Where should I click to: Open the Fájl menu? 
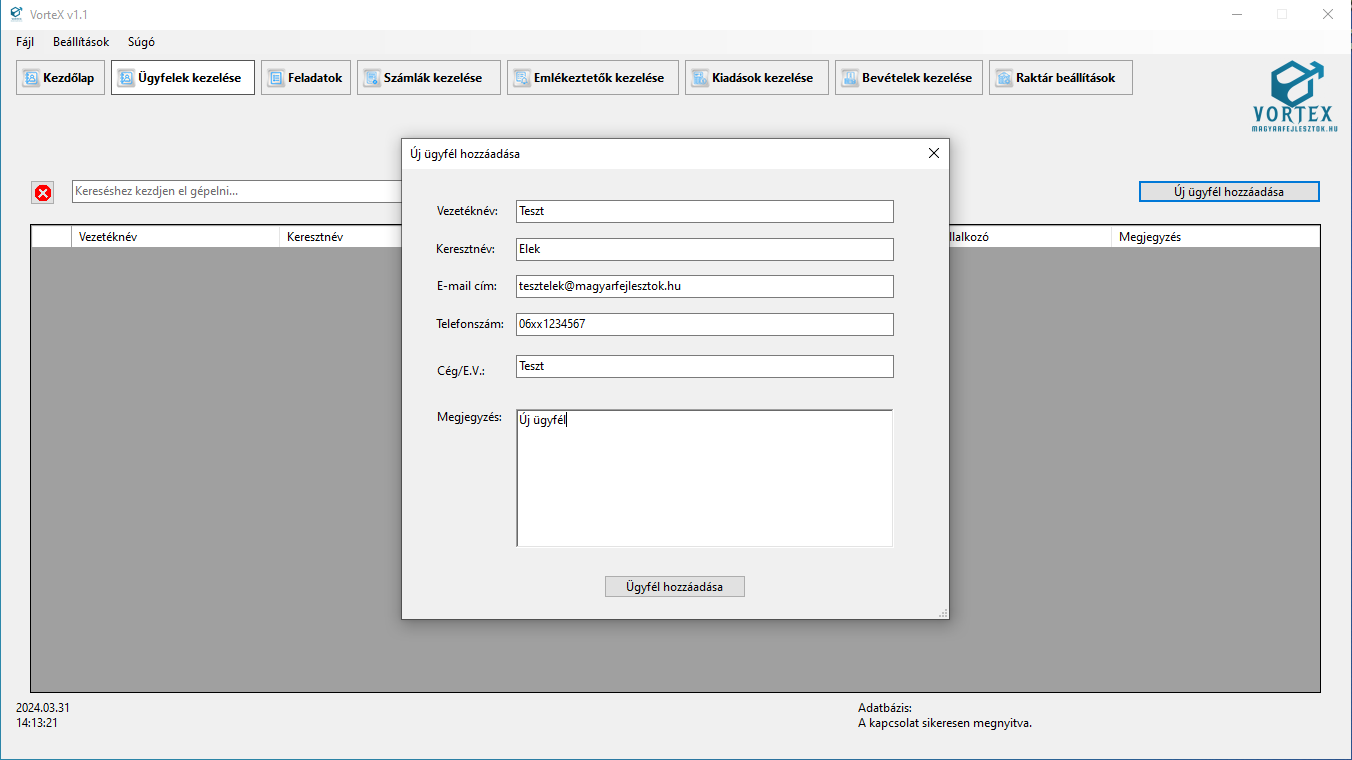coord(25,42)
